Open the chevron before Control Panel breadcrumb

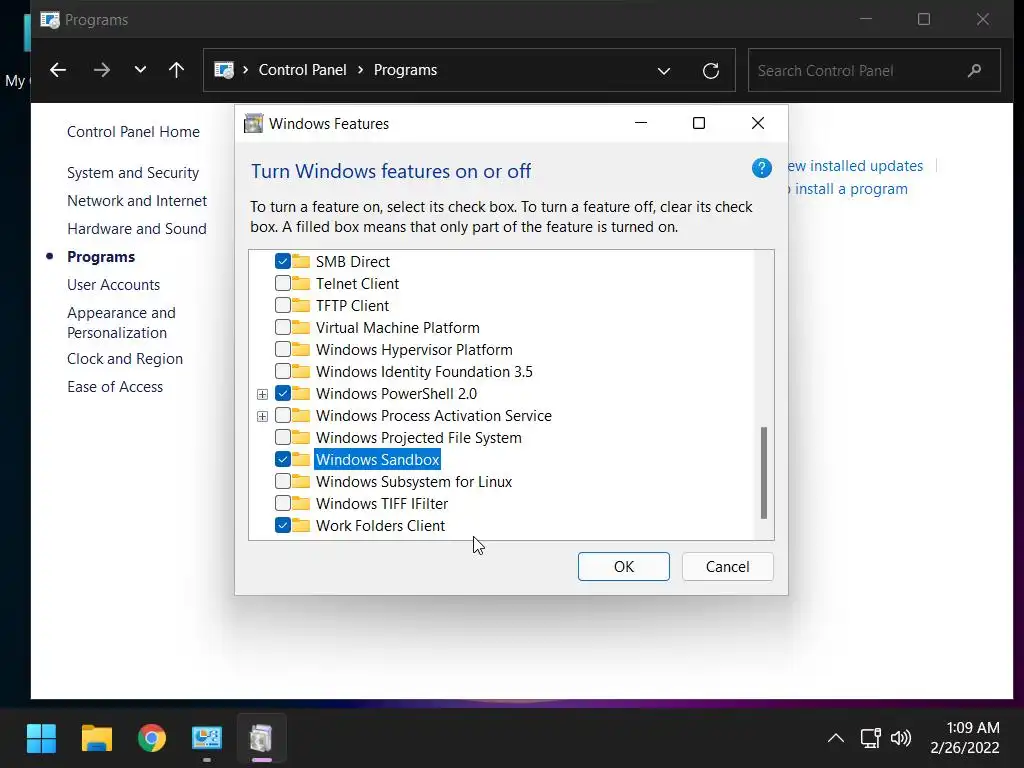click(x=246, y=70)
